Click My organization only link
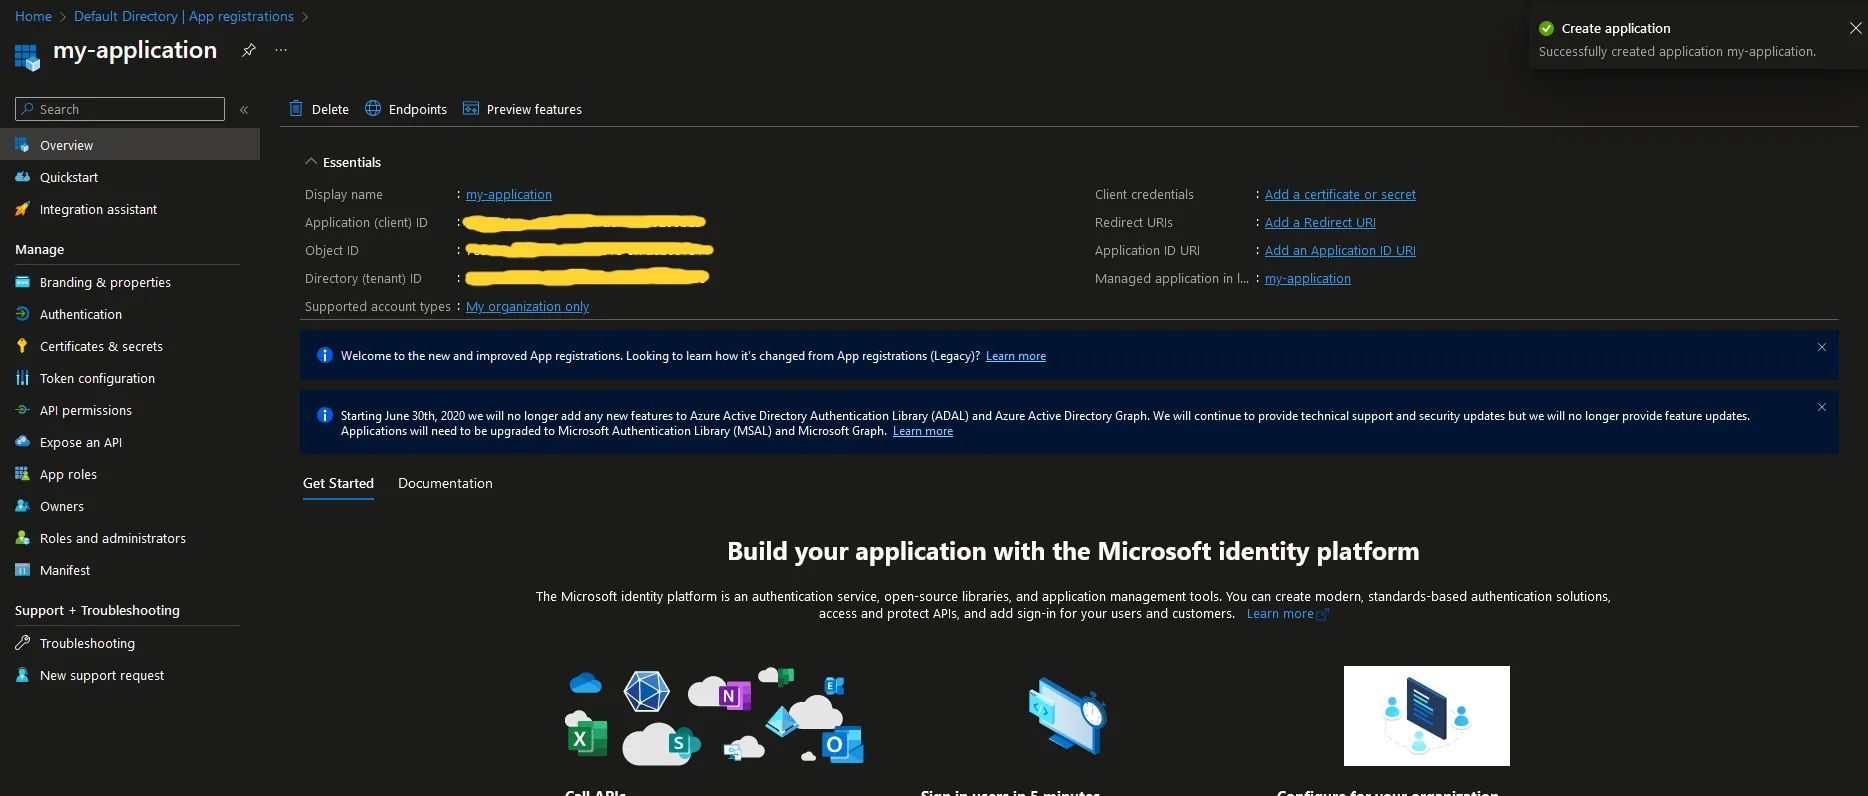This screenshot has height=796, width=1868. 527,306
